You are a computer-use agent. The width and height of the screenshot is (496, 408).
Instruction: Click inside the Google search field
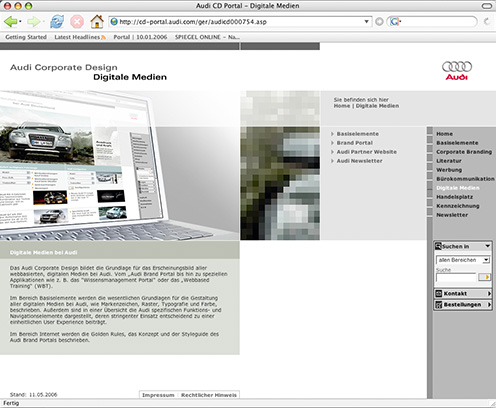click(x=438, y=22)
